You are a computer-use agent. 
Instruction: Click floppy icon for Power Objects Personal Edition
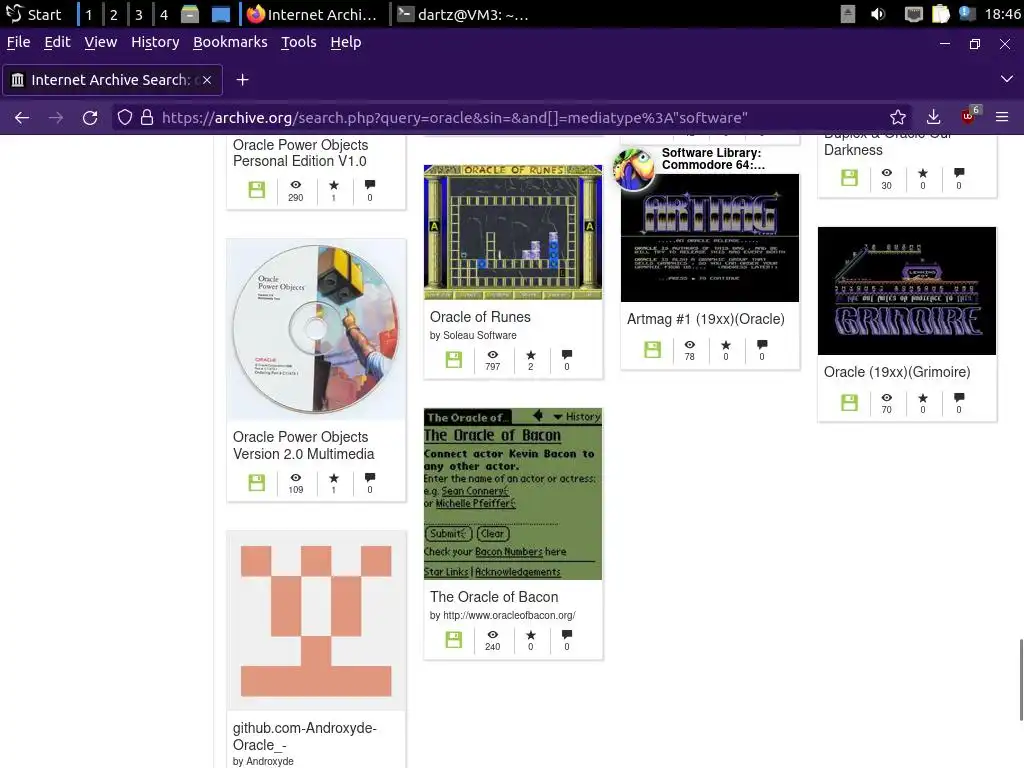(x=257, y=190)
